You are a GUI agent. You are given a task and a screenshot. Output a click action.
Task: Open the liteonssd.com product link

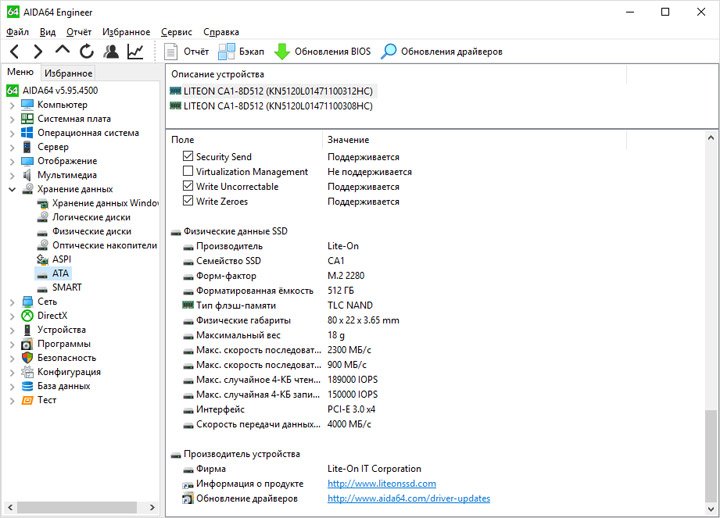click(x=382, y=484)
